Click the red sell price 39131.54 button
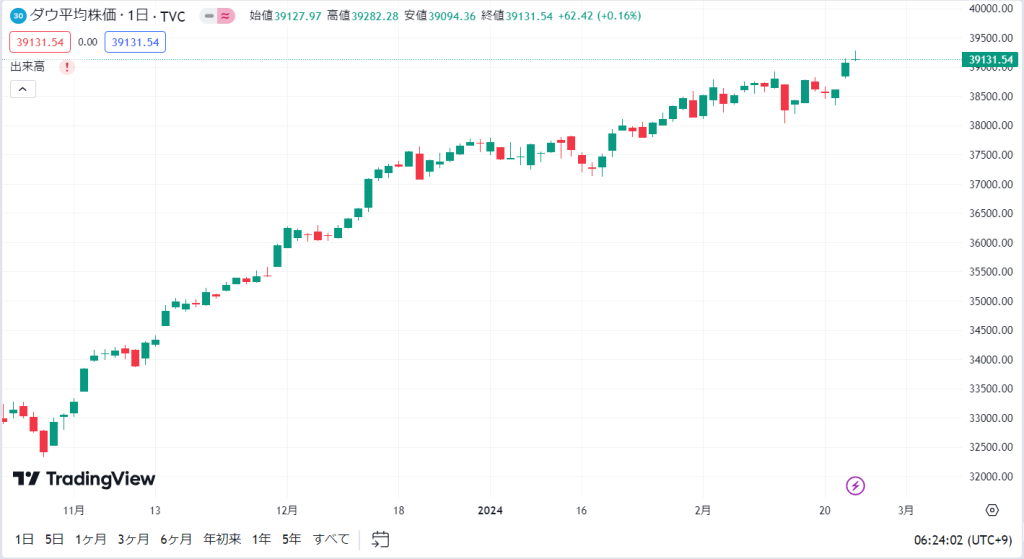 40,42
